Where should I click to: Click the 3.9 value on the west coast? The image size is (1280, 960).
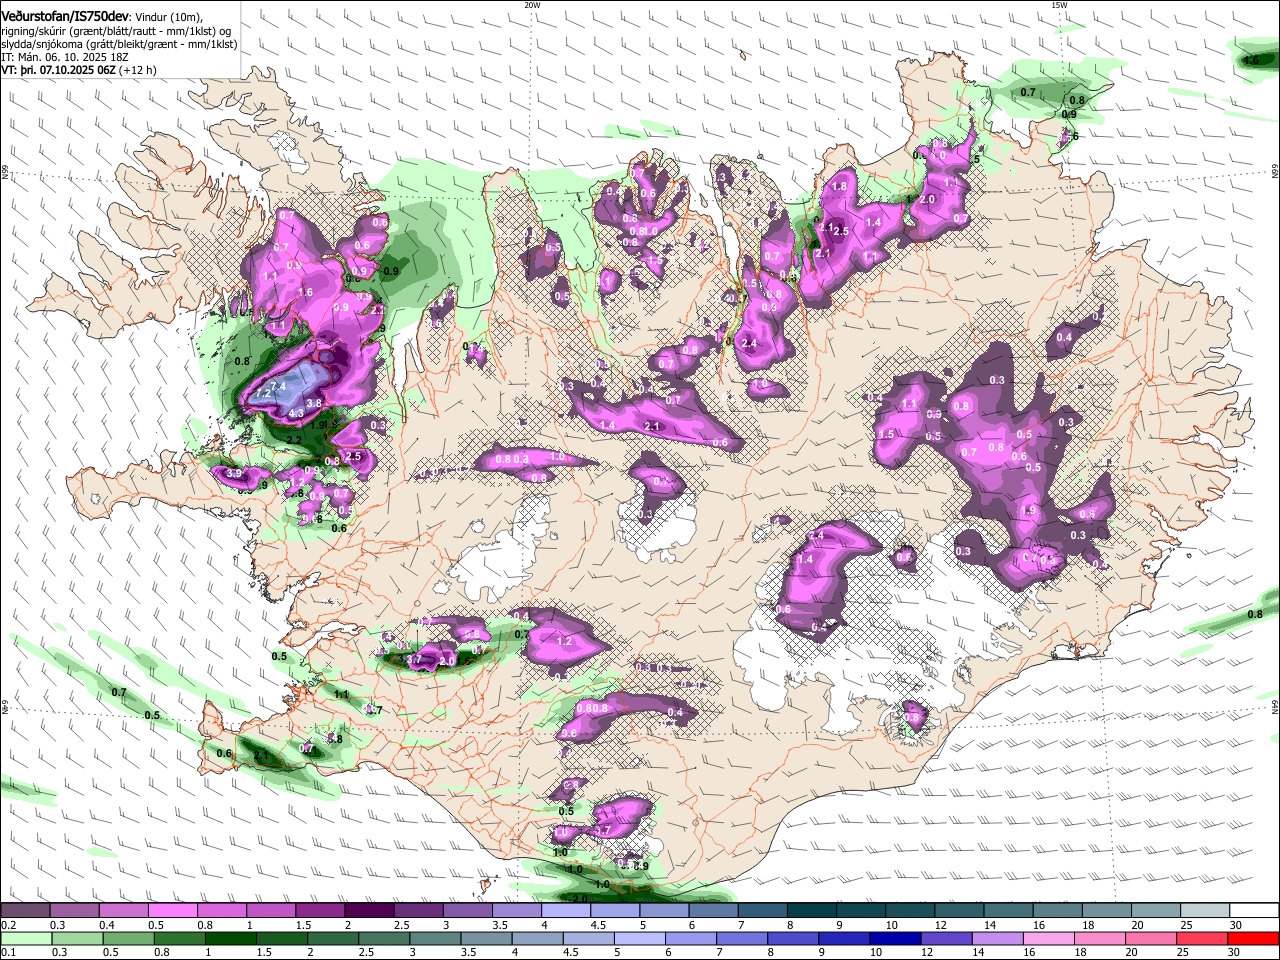coord(233,472)
